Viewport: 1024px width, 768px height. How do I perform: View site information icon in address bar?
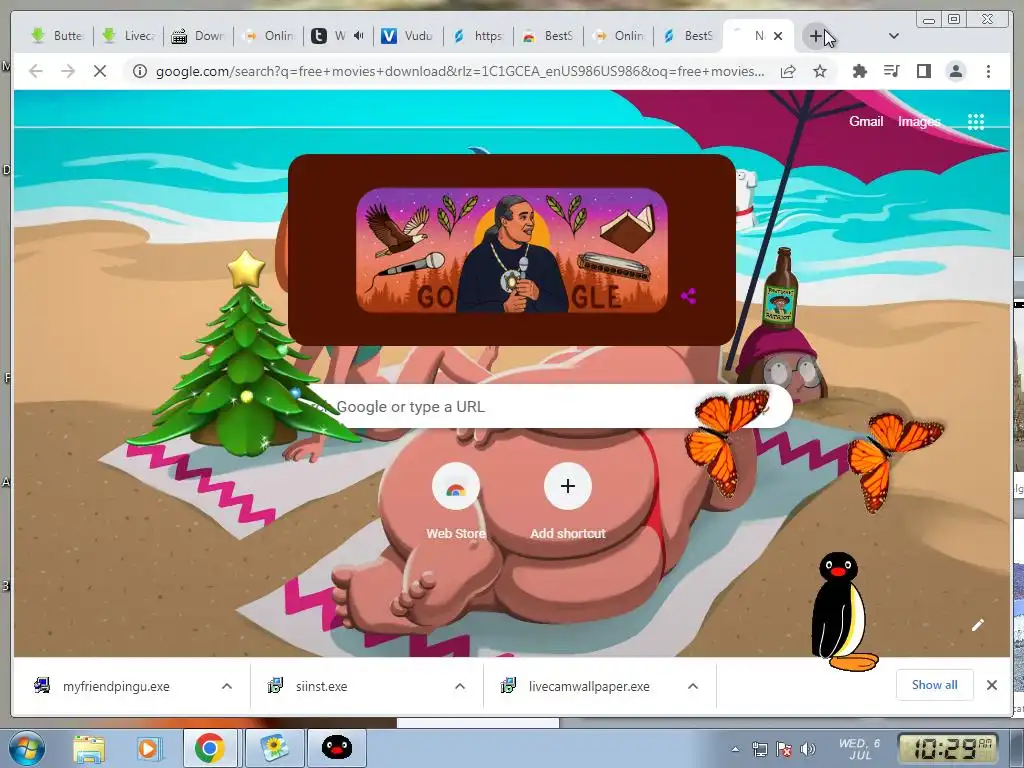coord(140,71)
